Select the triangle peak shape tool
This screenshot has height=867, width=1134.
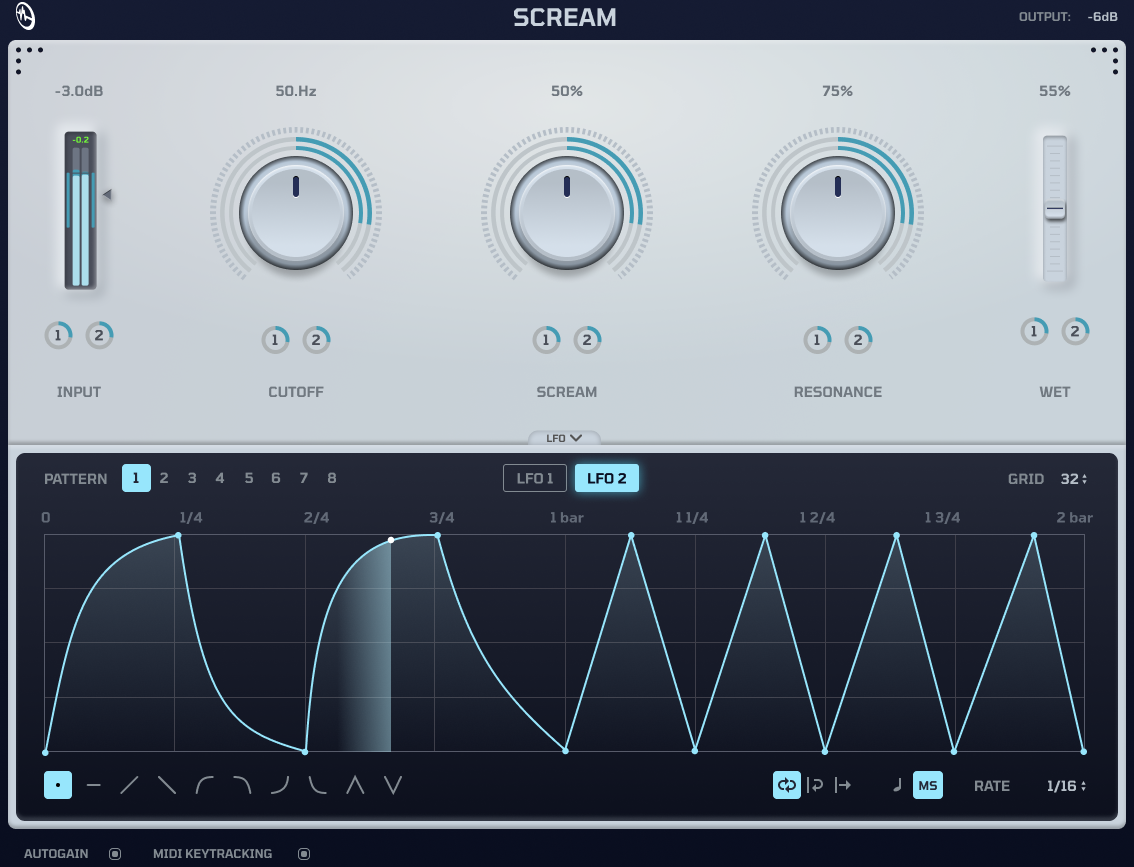click(355, 786)
